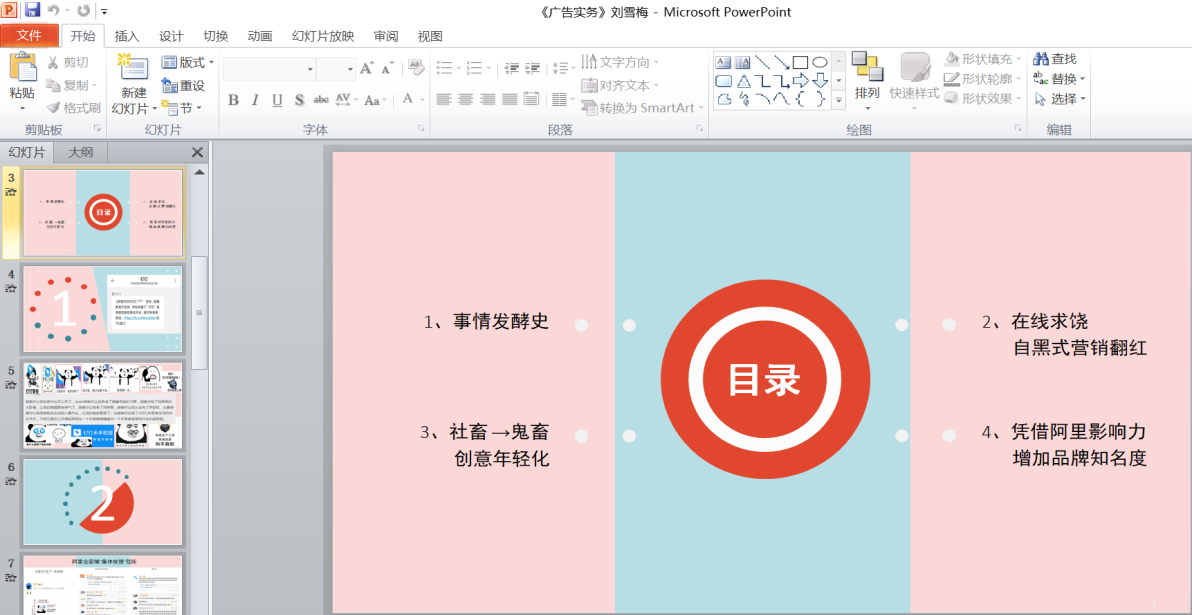Click the Save icon in quick access toolbar
Image resolution: width=1192 pixels, height=615 pixels.
tap(32, 11)
